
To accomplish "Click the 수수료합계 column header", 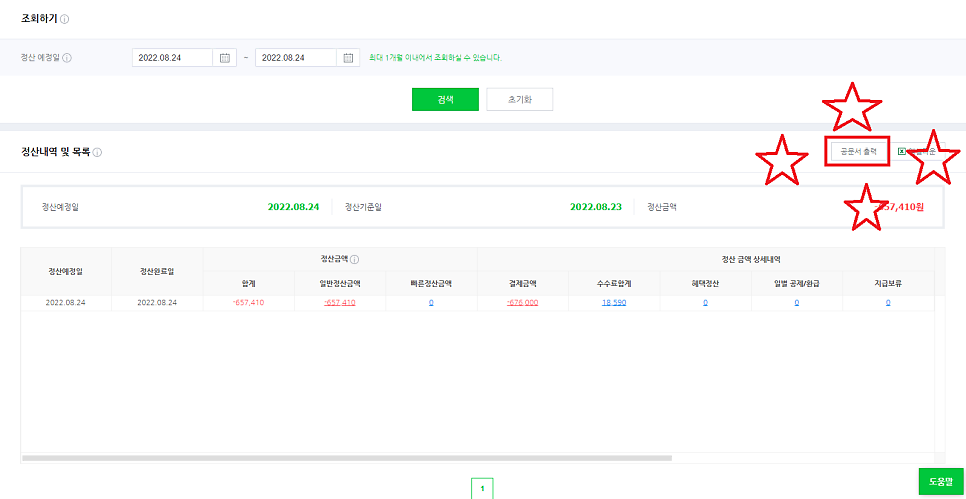I will point(614,284).
